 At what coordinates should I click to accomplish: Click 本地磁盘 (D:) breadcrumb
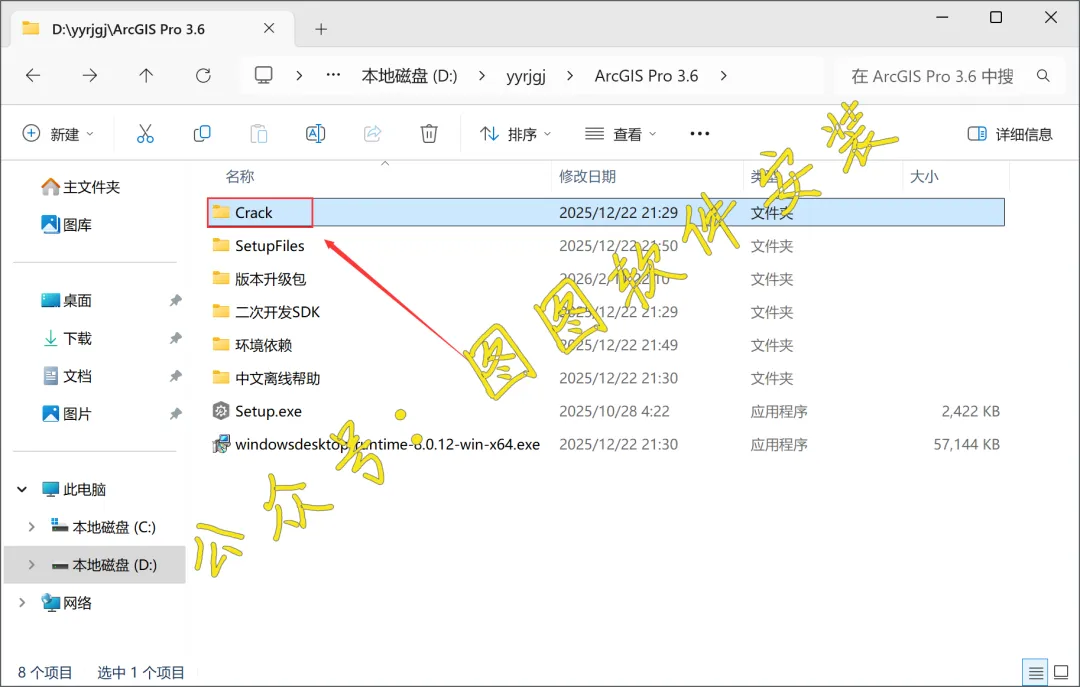pos(409,76)
